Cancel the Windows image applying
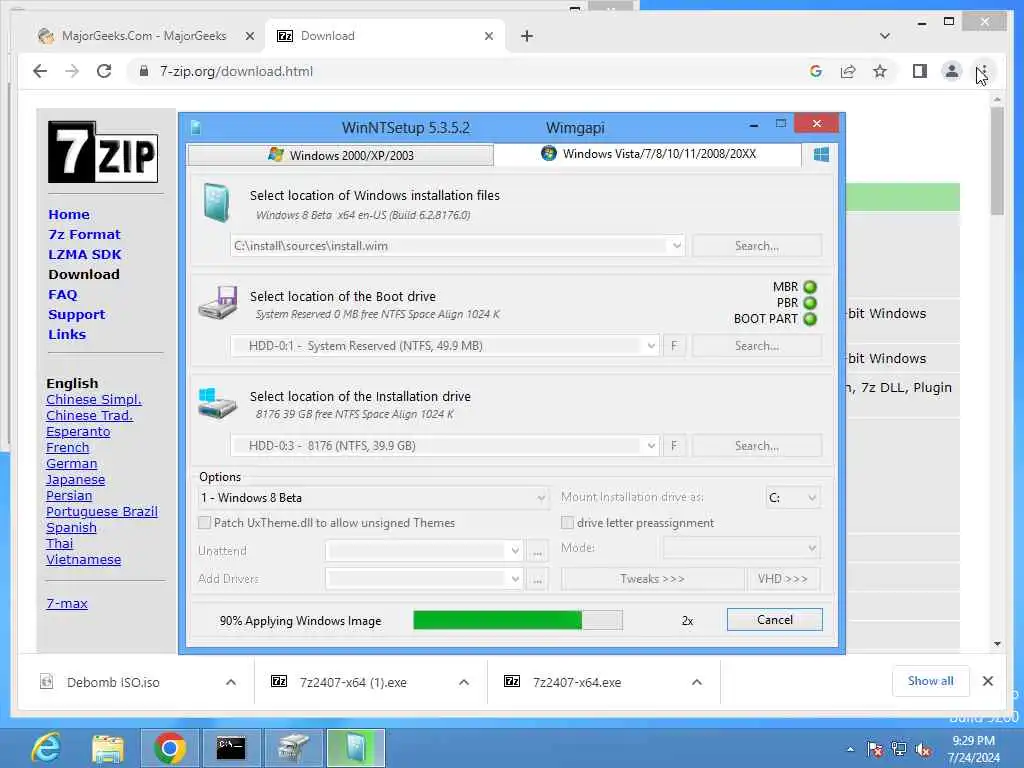The height and width of the screenshot is (768, 1024). click(775, 620)
